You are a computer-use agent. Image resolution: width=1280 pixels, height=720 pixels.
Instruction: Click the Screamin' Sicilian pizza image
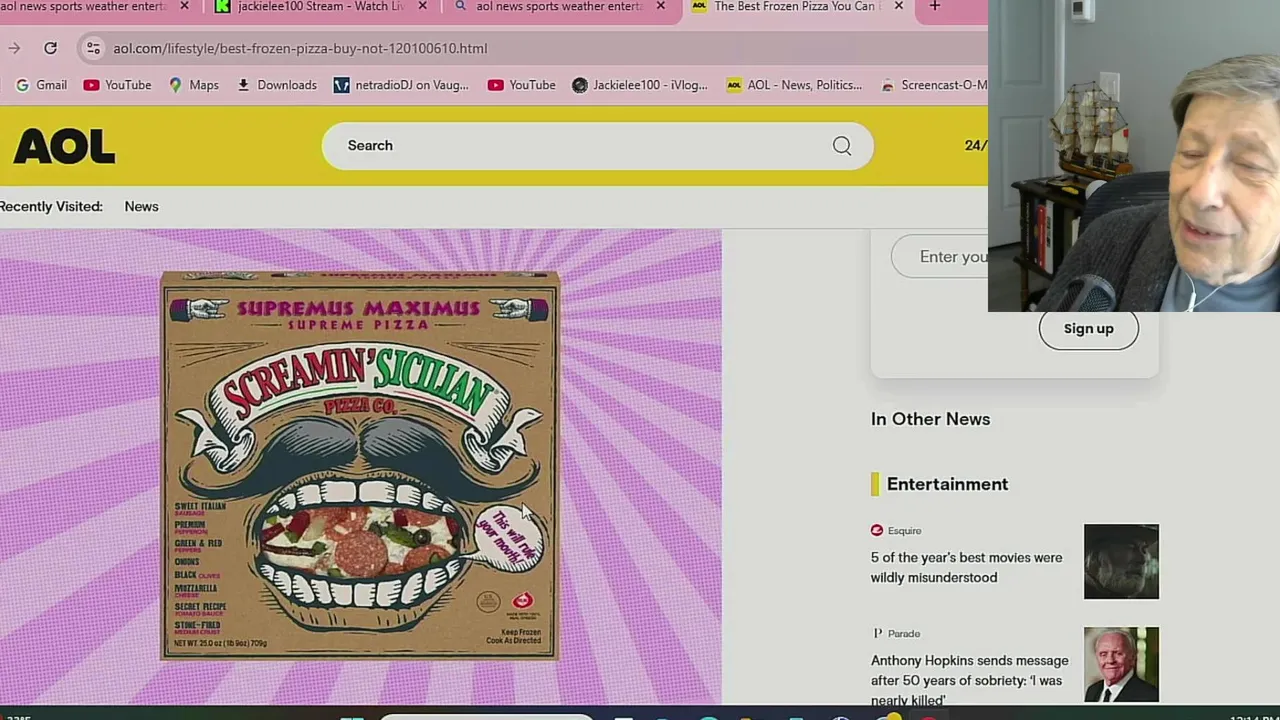tap(360, 466)
